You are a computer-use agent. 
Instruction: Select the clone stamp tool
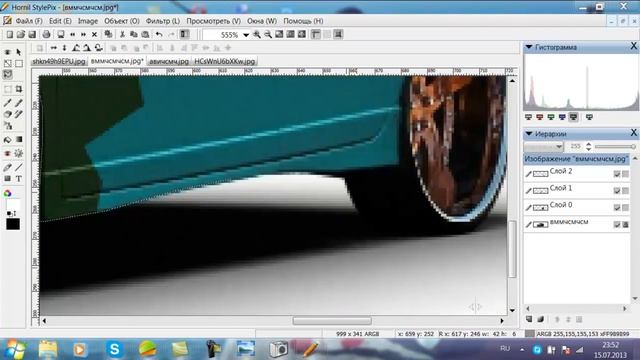tap(7, 126)
